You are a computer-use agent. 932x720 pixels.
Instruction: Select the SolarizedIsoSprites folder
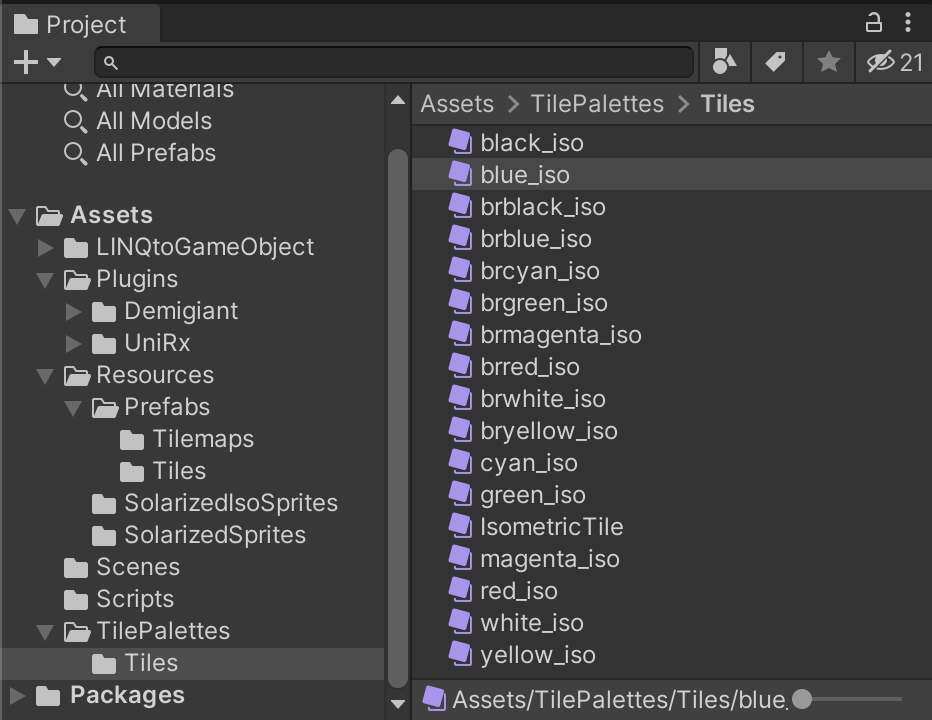[x=215, y=503]
